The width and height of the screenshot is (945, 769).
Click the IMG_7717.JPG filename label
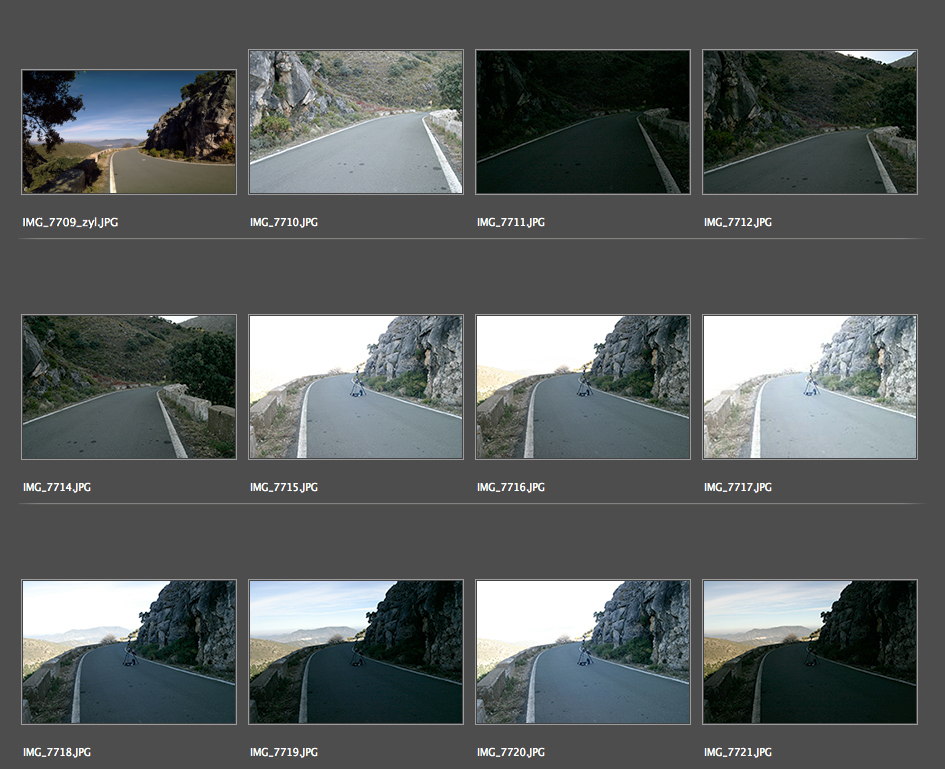click(738, 487)
